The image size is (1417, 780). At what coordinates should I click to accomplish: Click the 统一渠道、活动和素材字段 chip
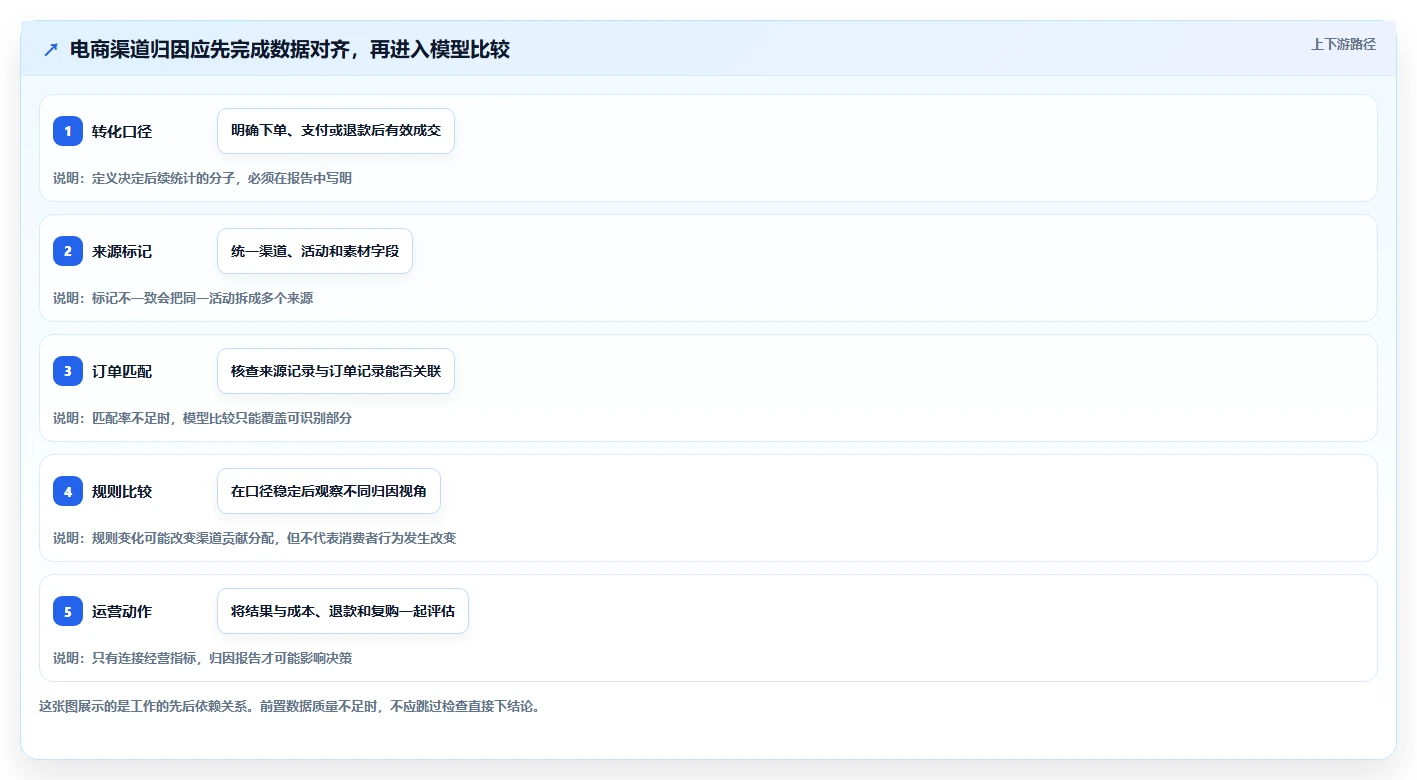[x=315, y=251]
